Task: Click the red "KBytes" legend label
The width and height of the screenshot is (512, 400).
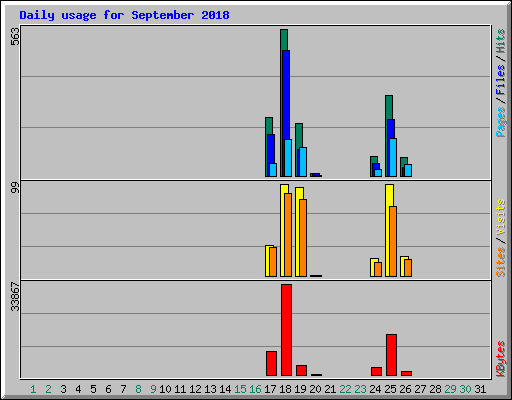Action: pyautogui.click(x=500, y=359)
